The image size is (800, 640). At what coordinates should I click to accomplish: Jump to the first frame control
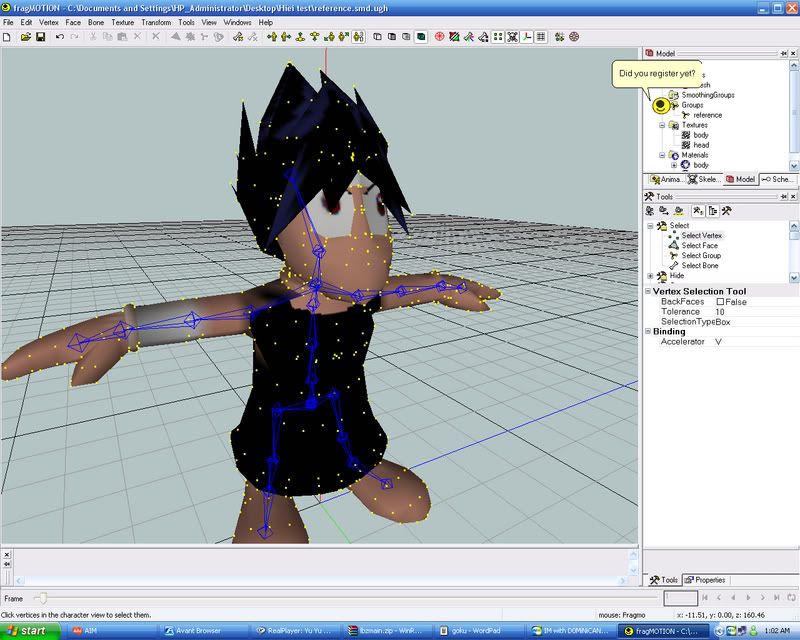coord(705,598)
